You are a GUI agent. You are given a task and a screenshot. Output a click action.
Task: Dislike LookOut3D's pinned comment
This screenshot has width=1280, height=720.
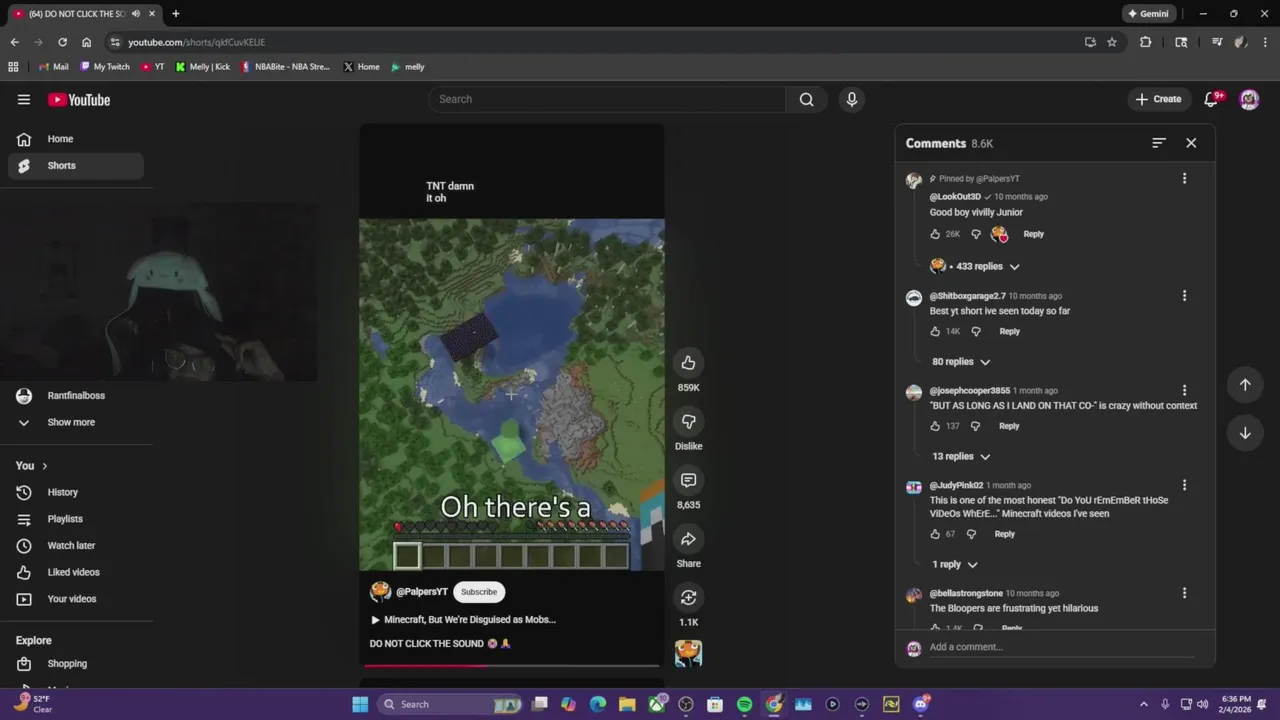(976, 234)
